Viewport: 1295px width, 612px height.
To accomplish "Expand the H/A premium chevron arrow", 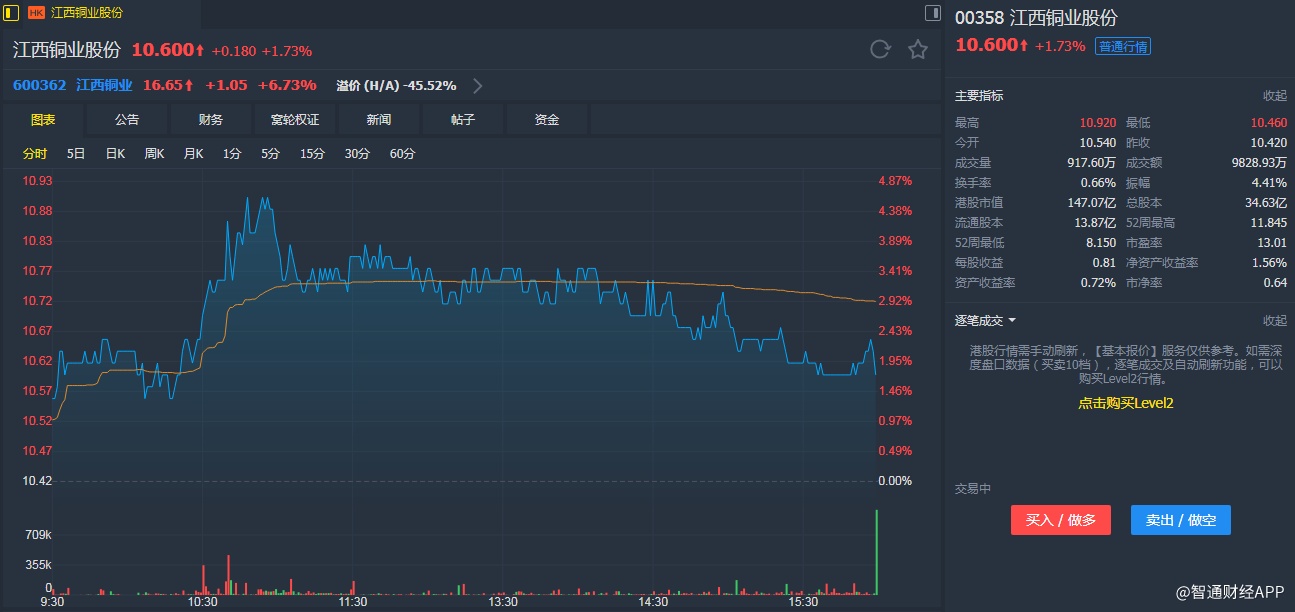I will 477,85.
